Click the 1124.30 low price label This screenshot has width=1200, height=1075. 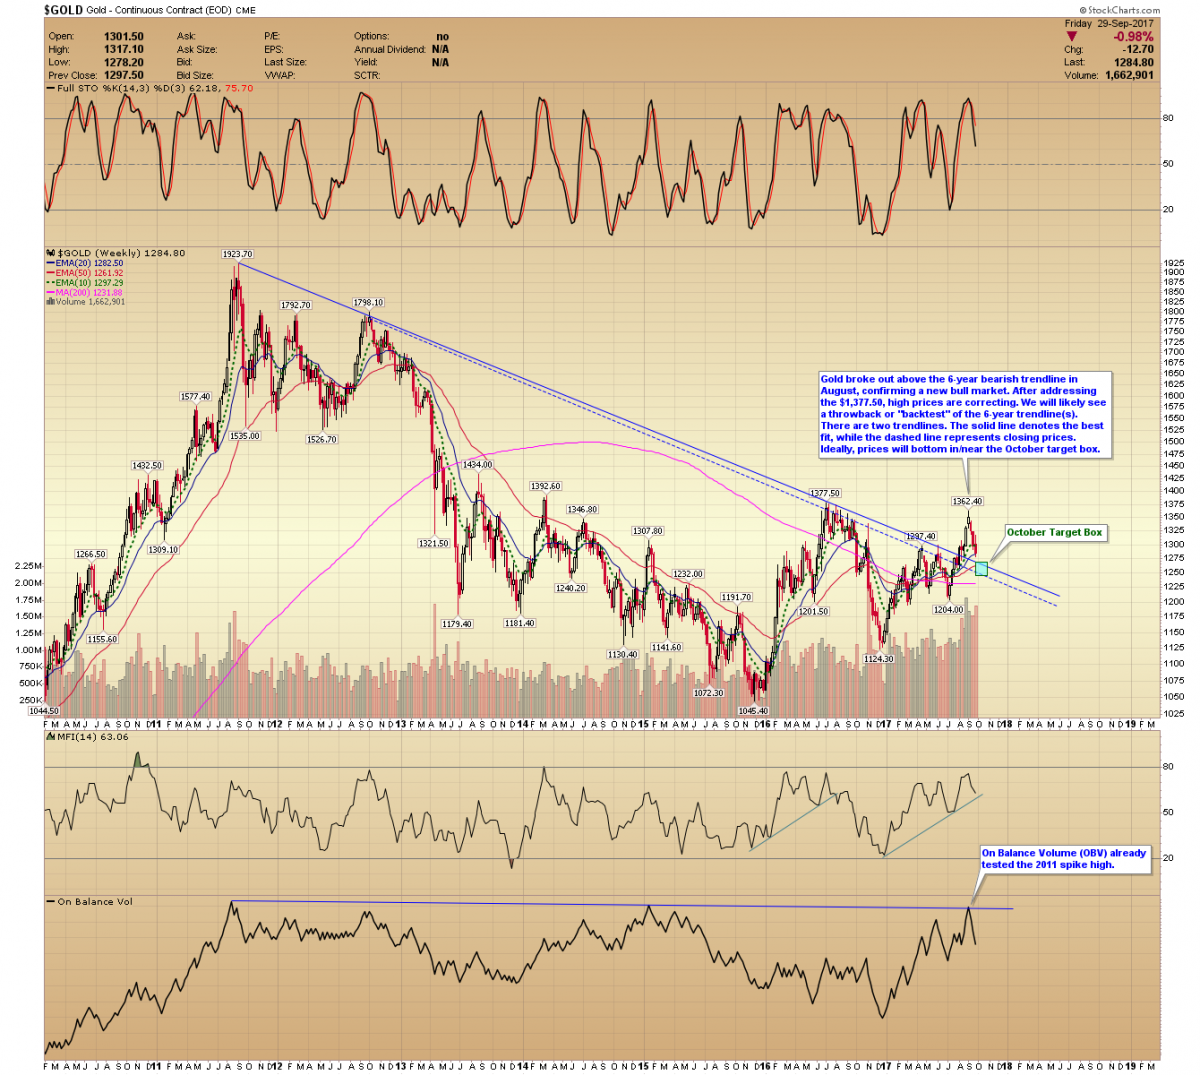click(x=878, y=659)
